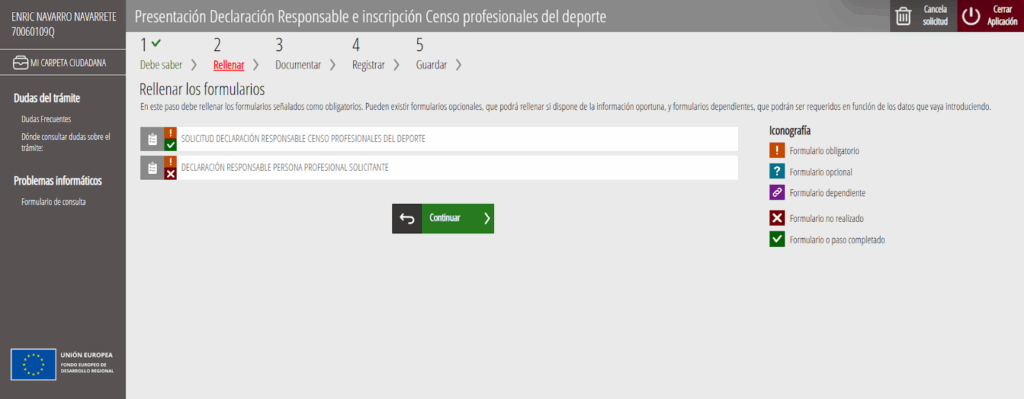
Task: Click the orange Formulario obligatorio legend icon
Action: click(777, 151)
